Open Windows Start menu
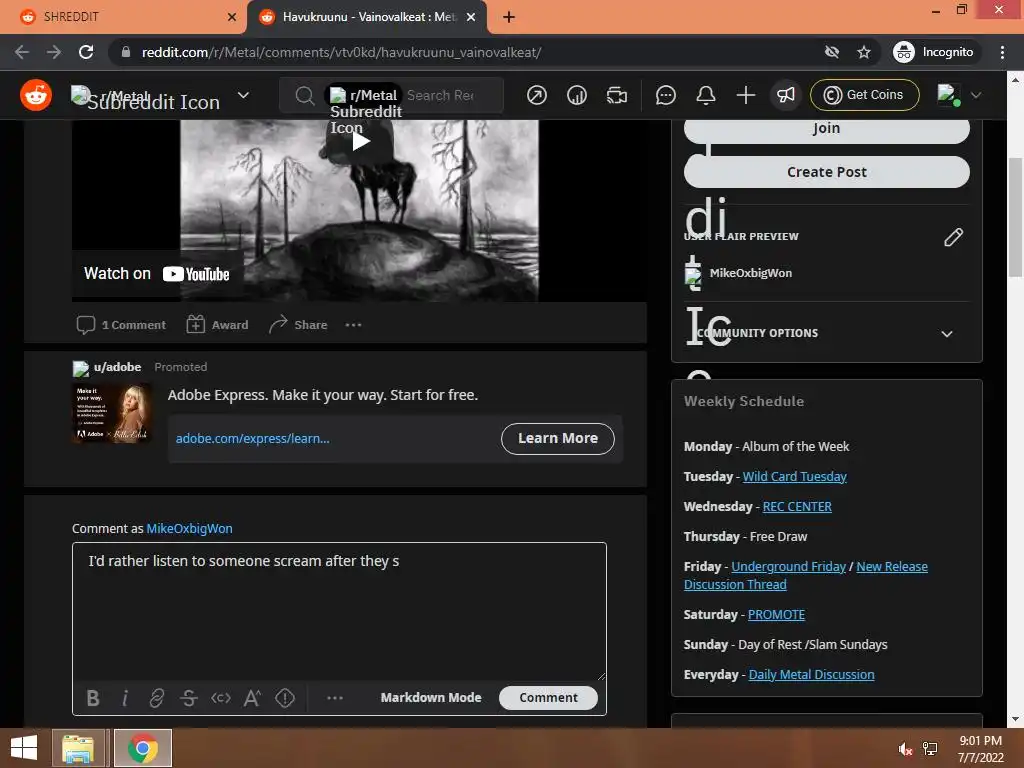1024x768 pixels. tap(24, 748)
